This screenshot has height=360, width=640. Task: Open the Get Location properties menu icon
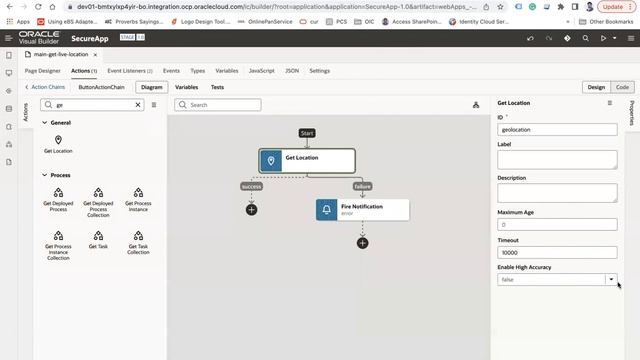point(610,103)
